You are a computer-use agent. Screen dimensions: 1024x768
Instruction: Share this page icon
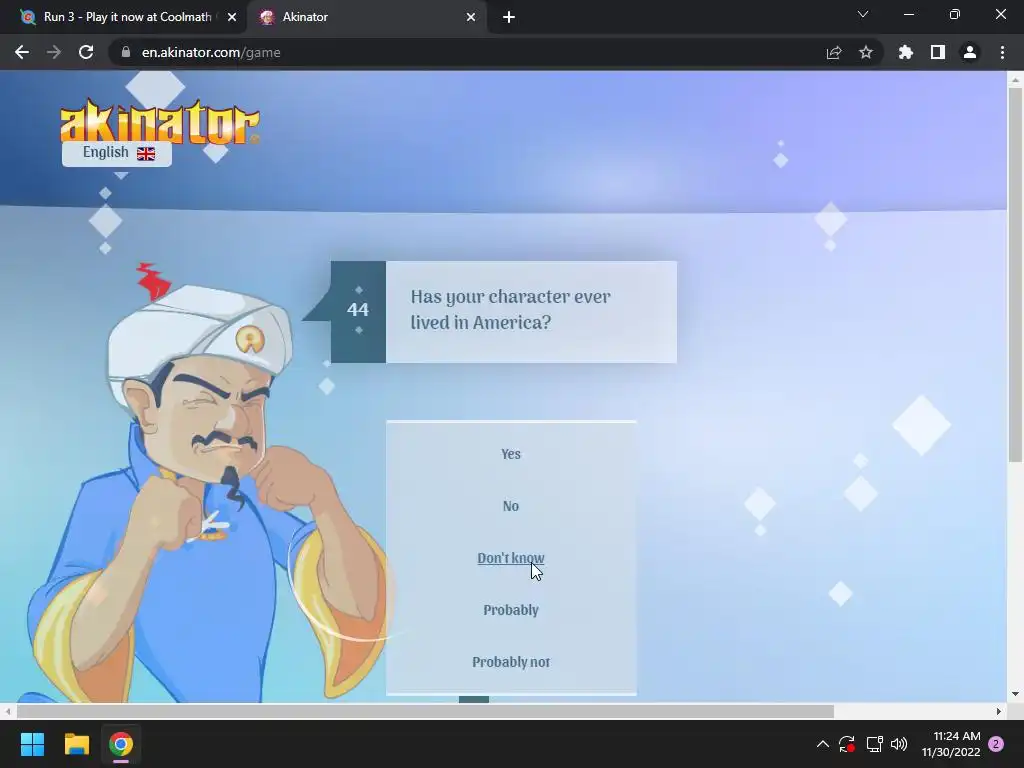pos(834,52)
